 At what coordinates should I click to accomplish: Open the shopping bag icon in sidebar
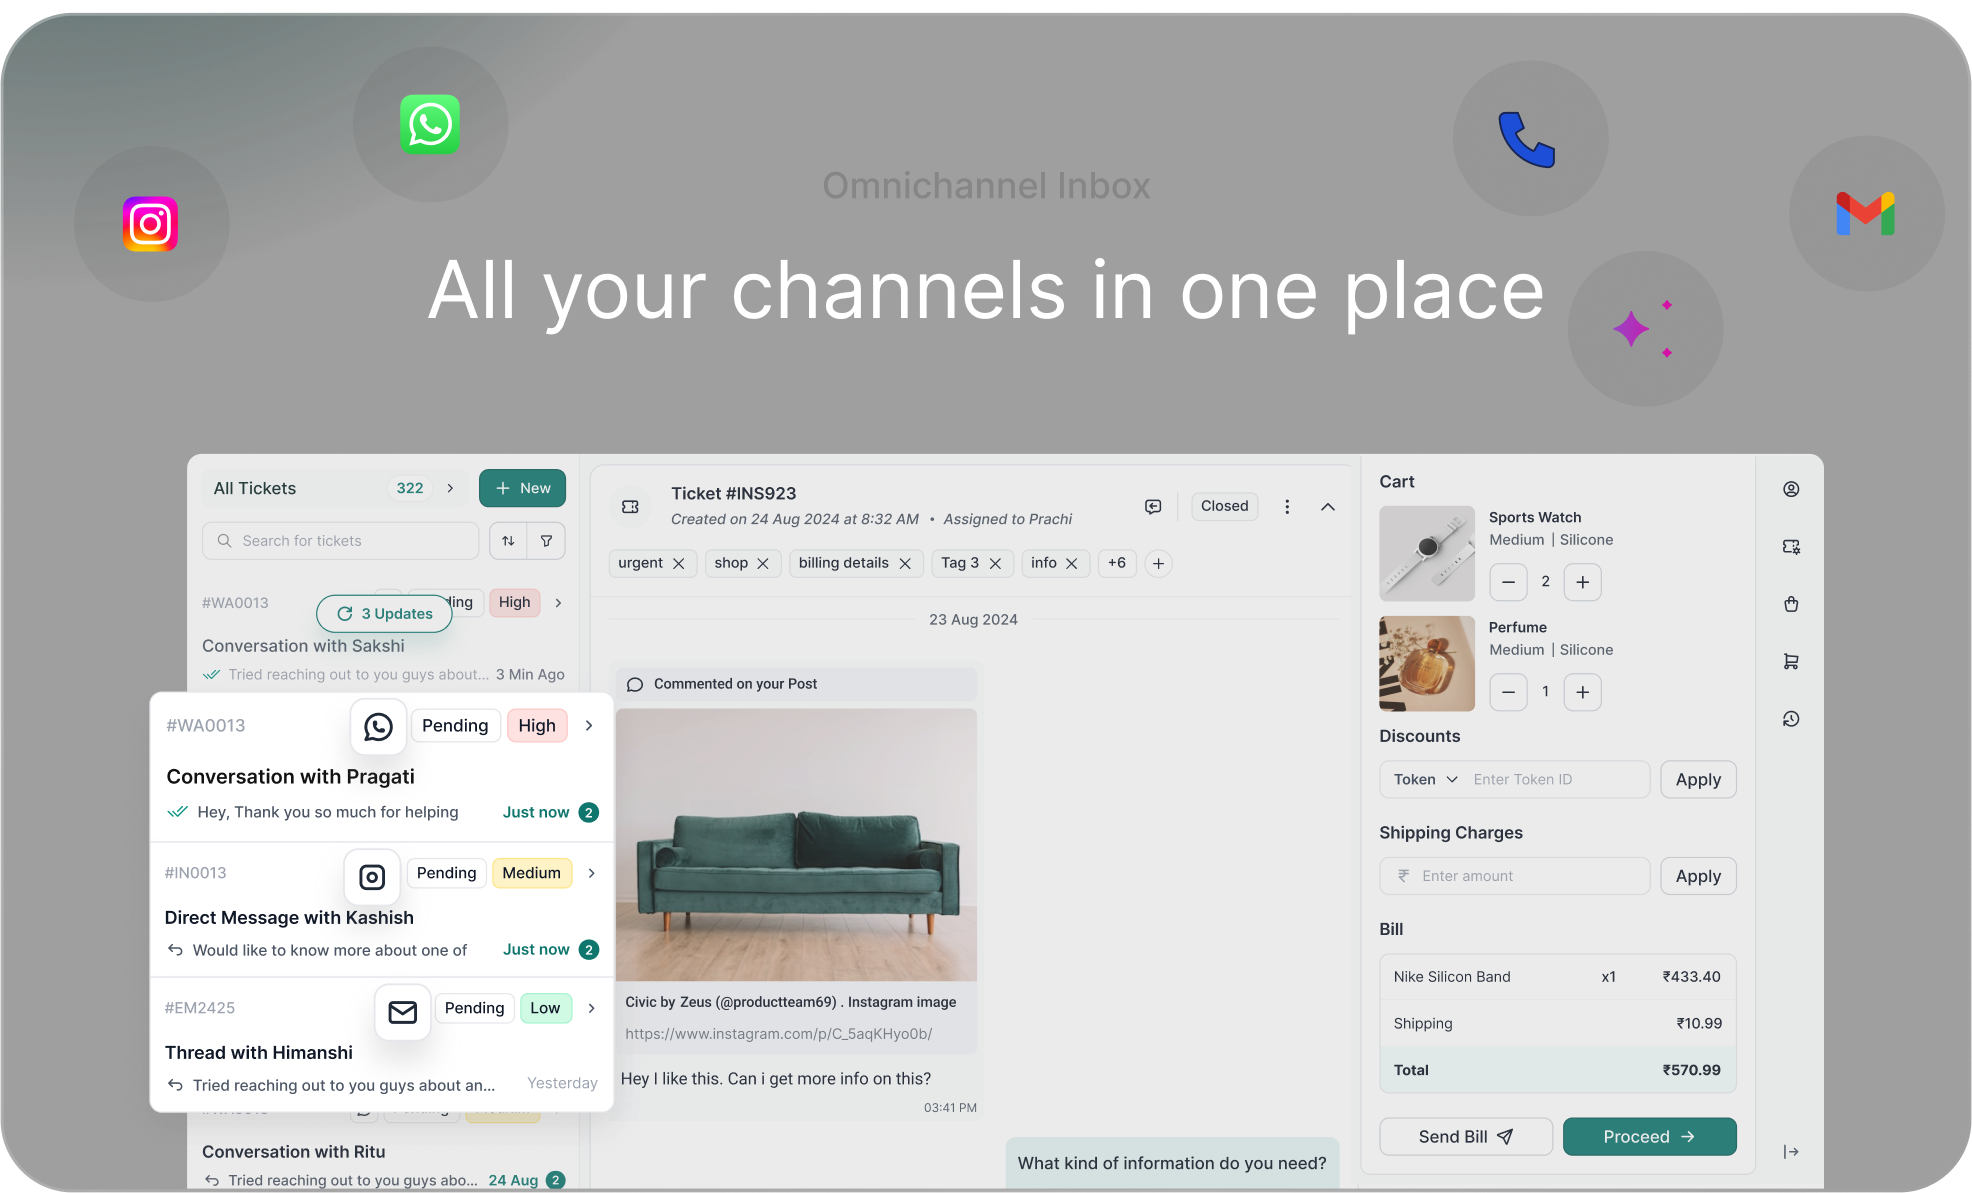1791,604
